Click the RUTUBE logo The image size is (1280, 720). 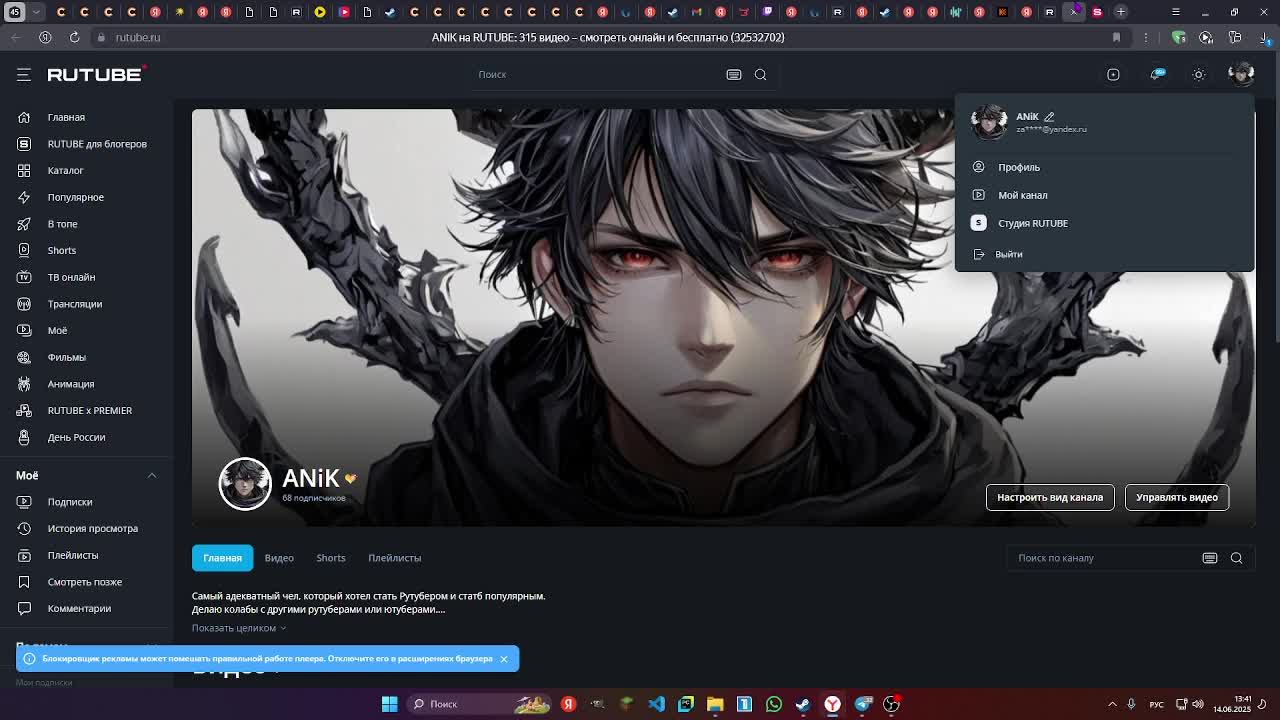[x=96, y=74]
